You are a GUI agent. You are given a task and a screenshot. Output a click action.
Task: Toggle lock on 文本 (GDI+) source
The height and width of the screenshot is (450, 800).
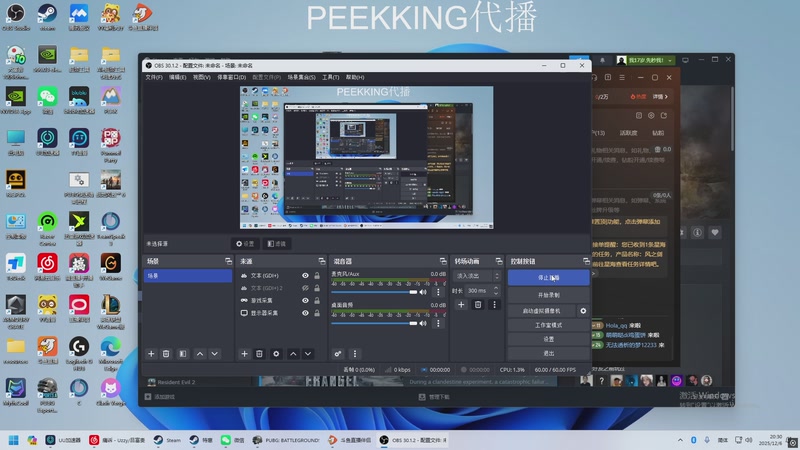click(317, 276)
